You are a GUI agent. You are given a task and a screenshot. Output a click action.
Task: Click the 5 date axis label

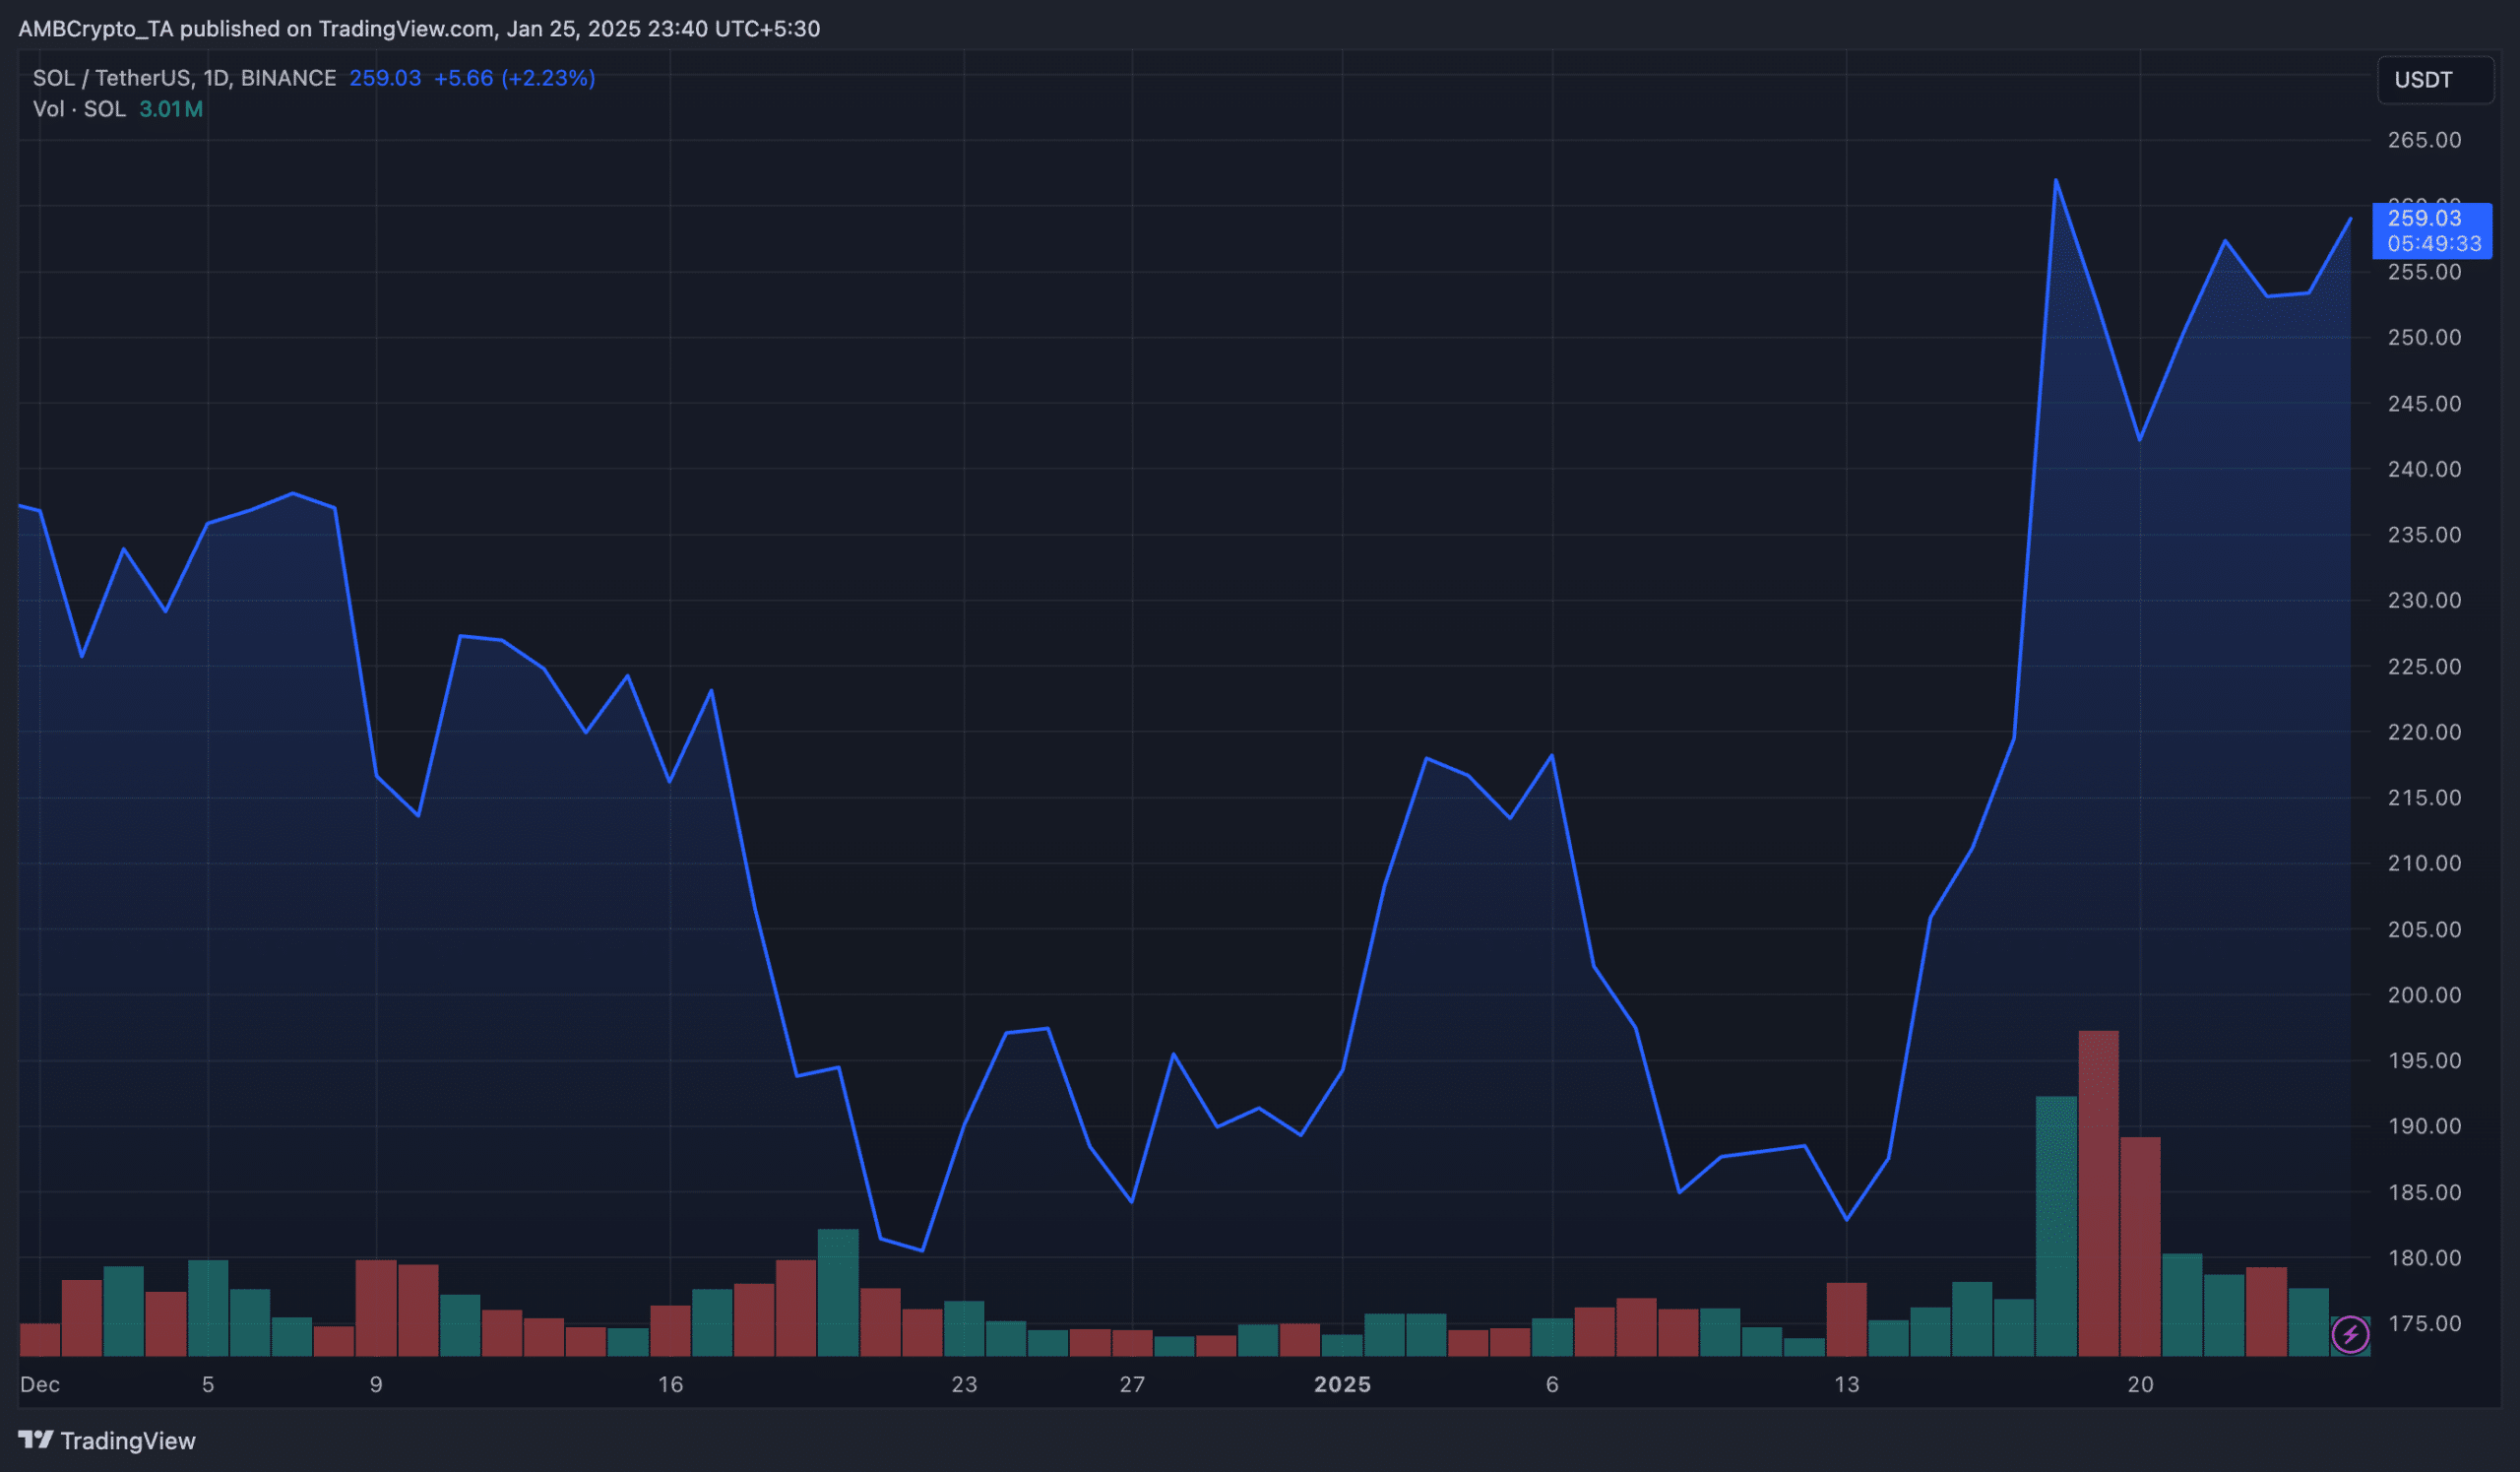point(208,1384)
